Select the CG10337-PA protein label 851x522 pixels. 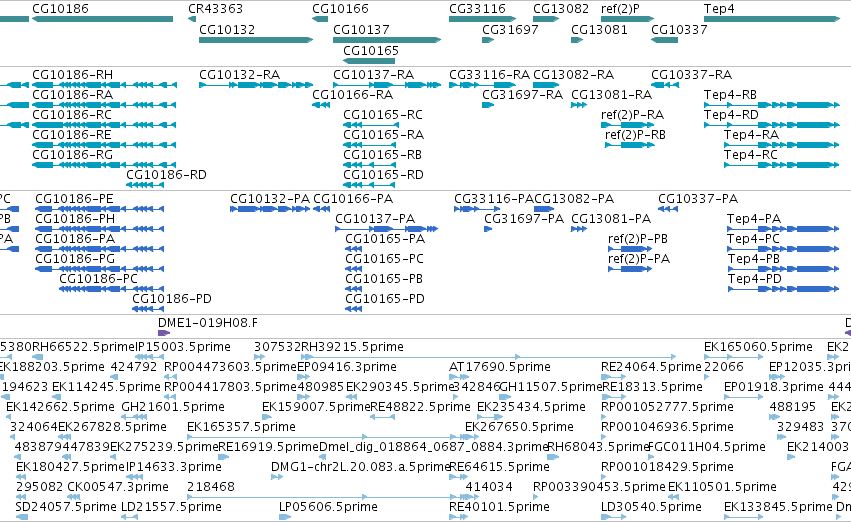(x=698, y=199)
